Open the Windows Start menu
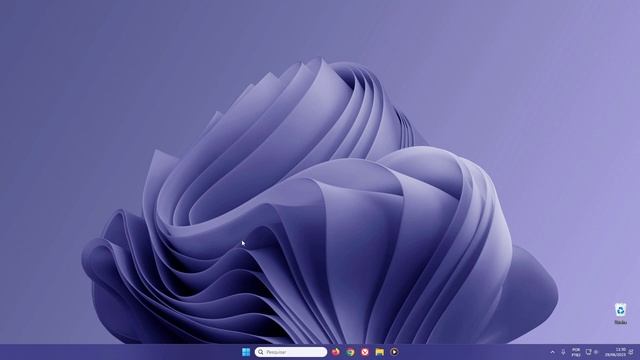The width and height of the screenshot is (640, 360). point(246,352)
